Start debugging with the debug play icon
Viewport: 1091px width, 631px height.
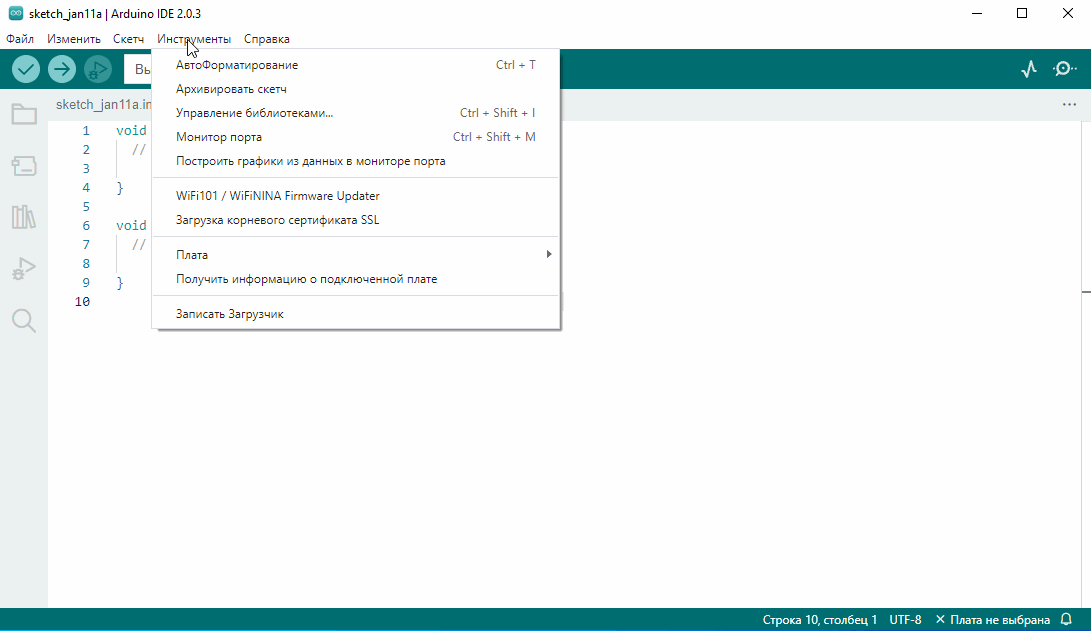pyautogui.click(x=98, y=69)
